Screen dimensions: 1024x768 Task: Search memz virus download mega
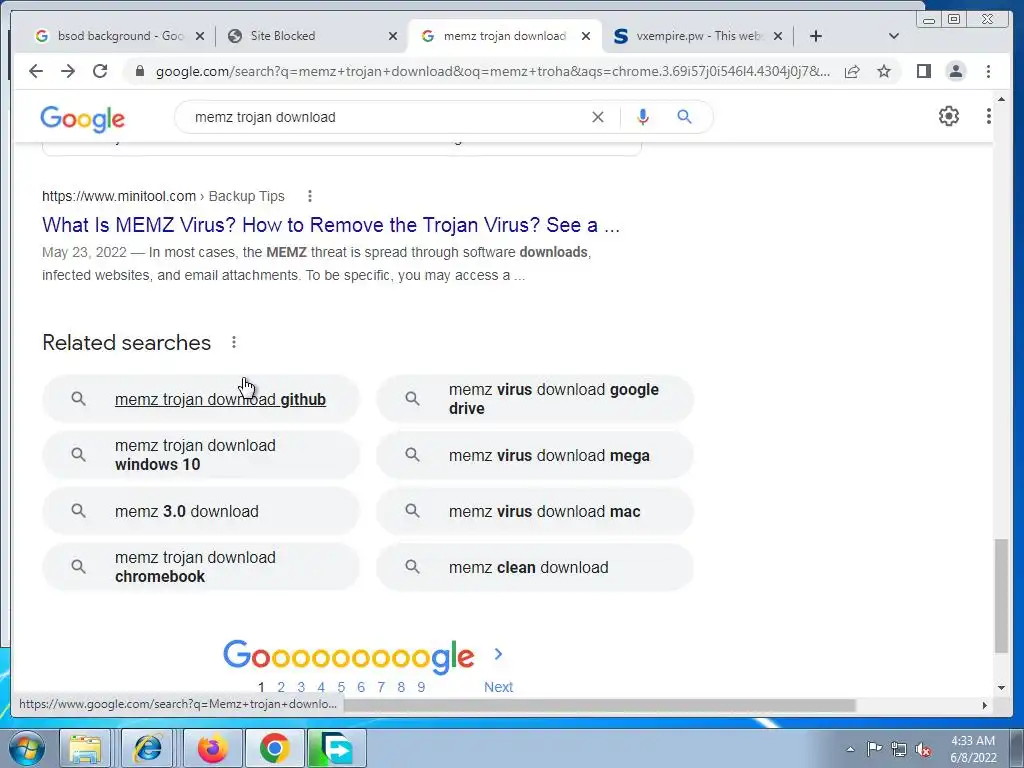535,455
